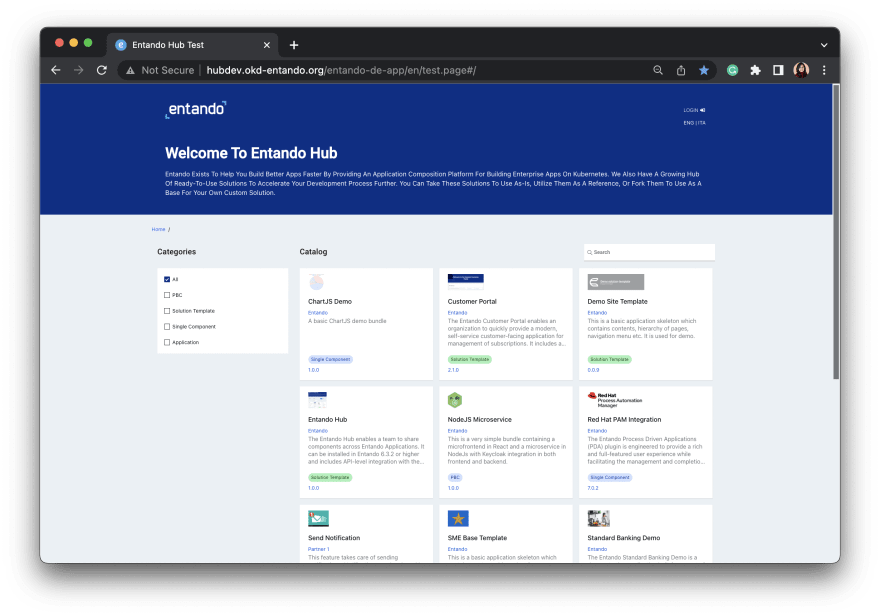Click version 2.1.0 on Customer Portal

point(453,370)
